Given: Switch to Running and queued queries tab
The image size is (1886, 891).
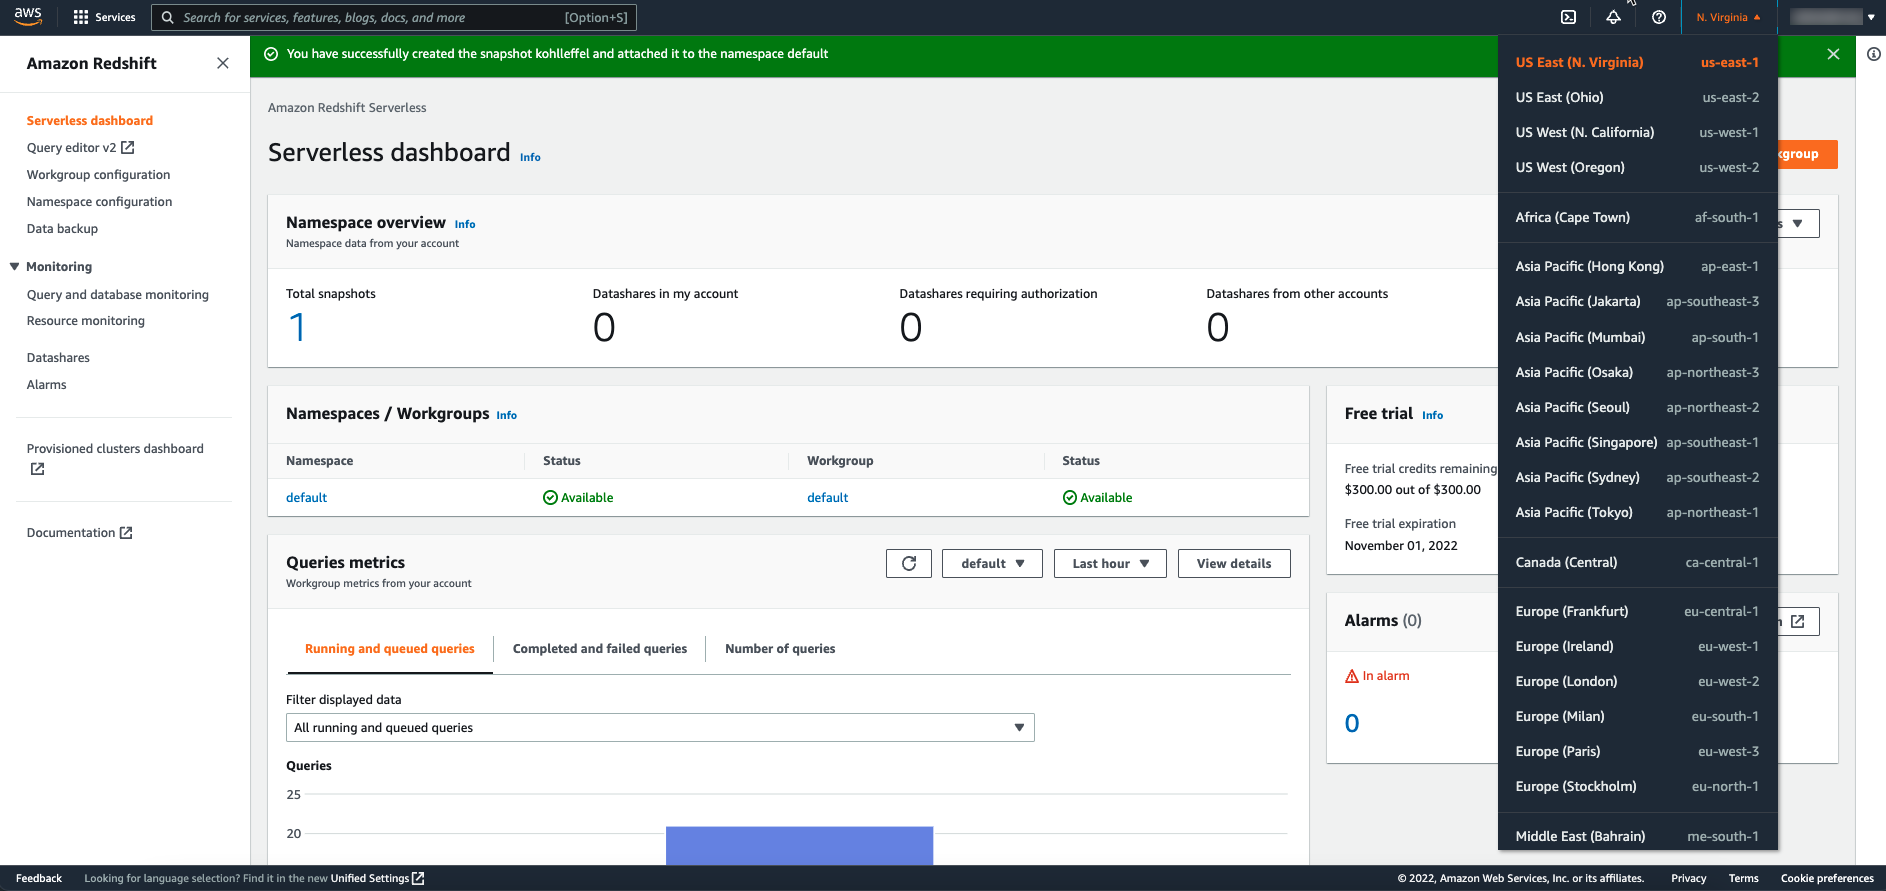Looking at the screenshot, I should tap(390, 649).
